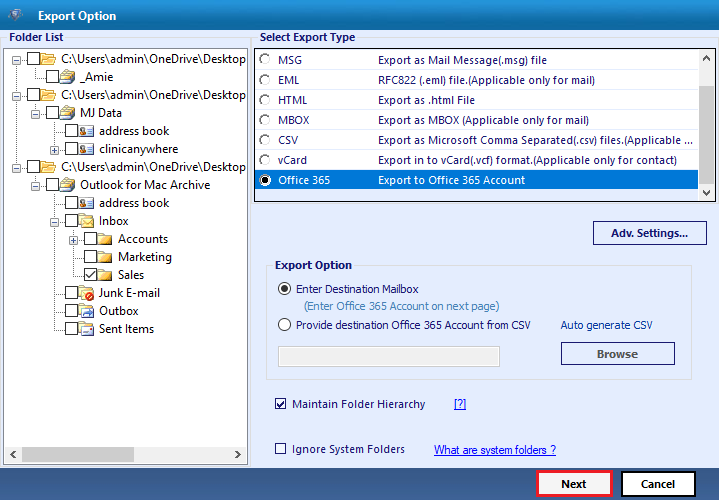Image resolution: width=719 pixels, height=500 pixels.
Task: Collapse Outlook for Mac Archive node
Action: pos(35,185)
